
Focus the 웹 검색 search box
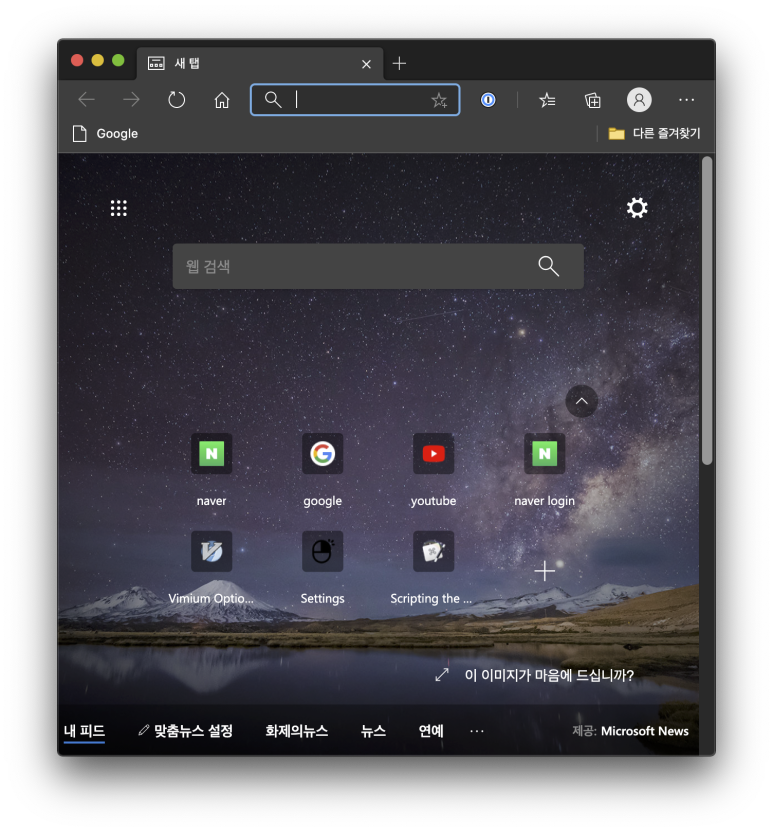(x=378, y=266)
